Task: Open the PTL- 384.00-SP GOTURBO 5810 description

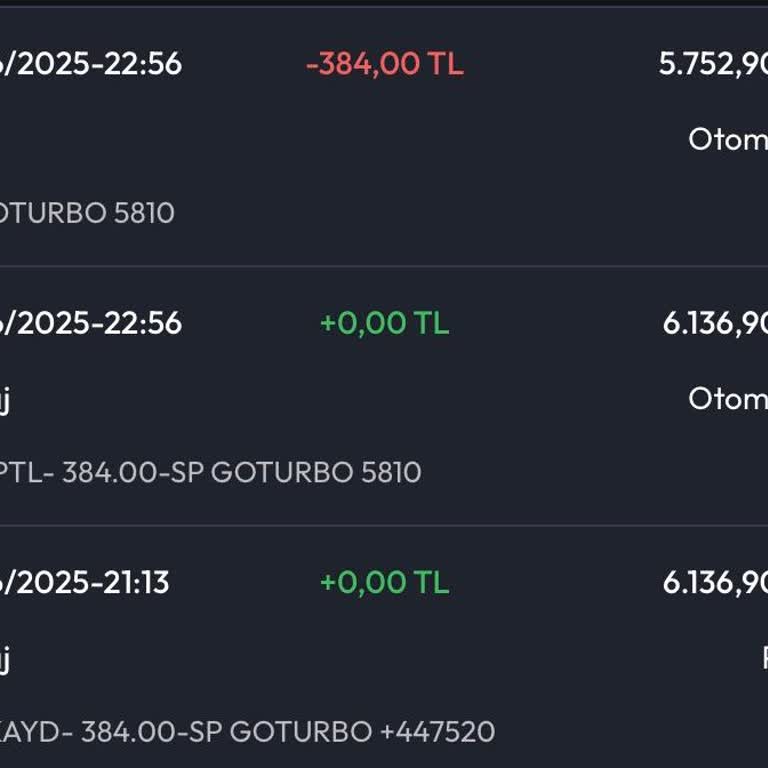Action: point(210,472)
